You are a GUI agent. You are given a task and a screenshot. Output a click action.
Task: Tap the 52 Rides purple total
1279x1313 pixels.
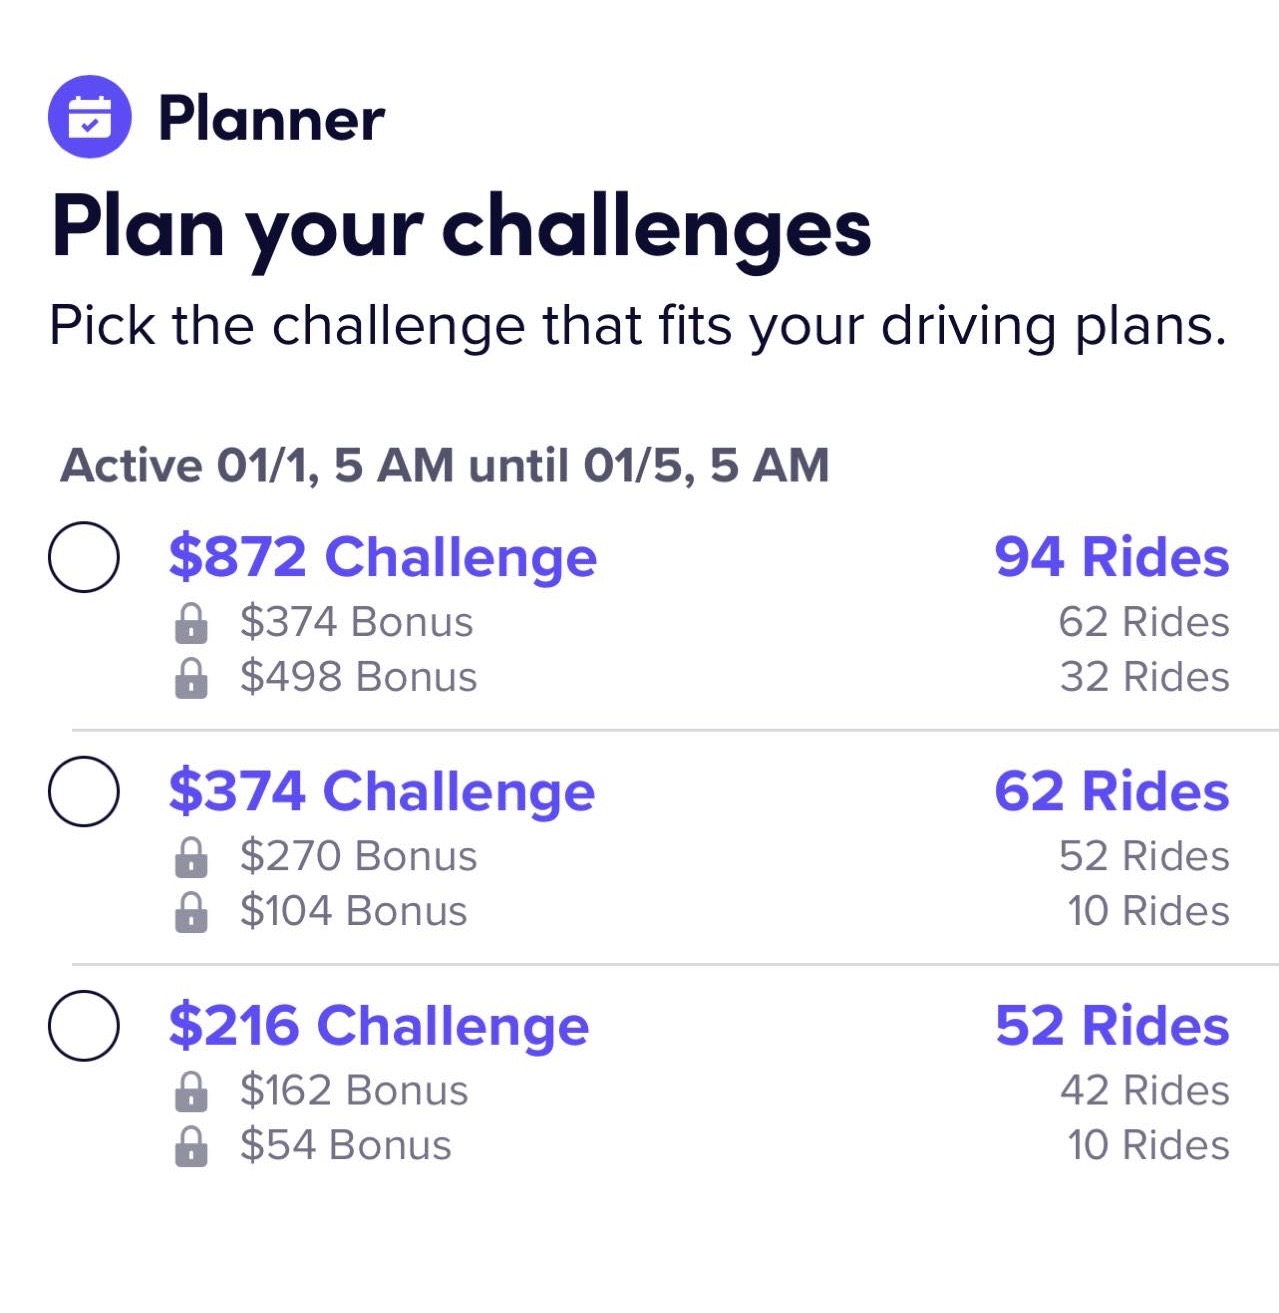[1111, 1026]
